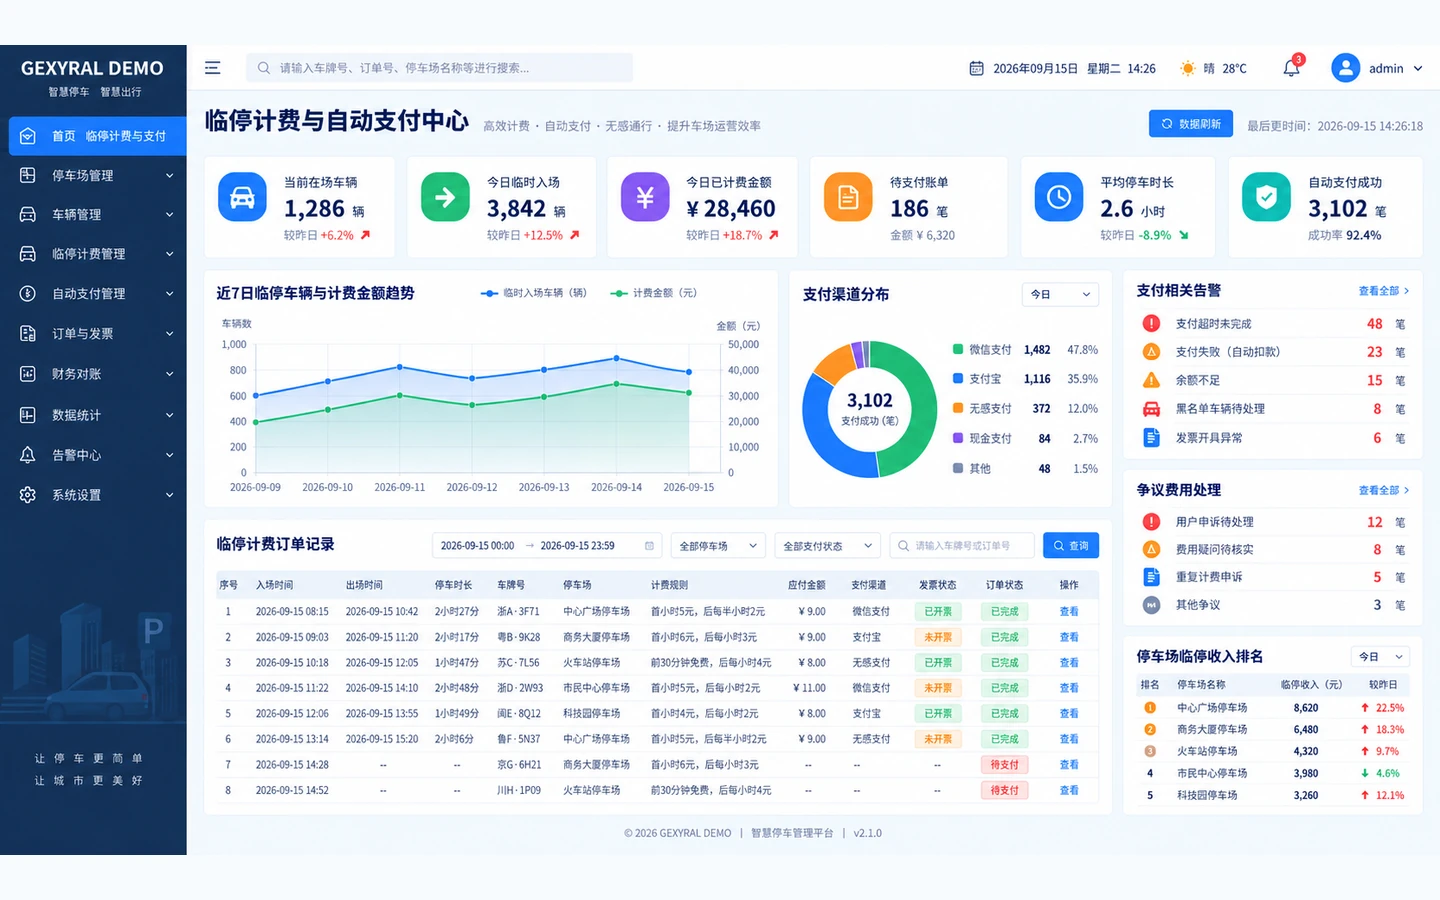The width and height of the screenshot is (1440, 900).
Task: Open the admin account dropdown arrow
Action: [1418, 68]
